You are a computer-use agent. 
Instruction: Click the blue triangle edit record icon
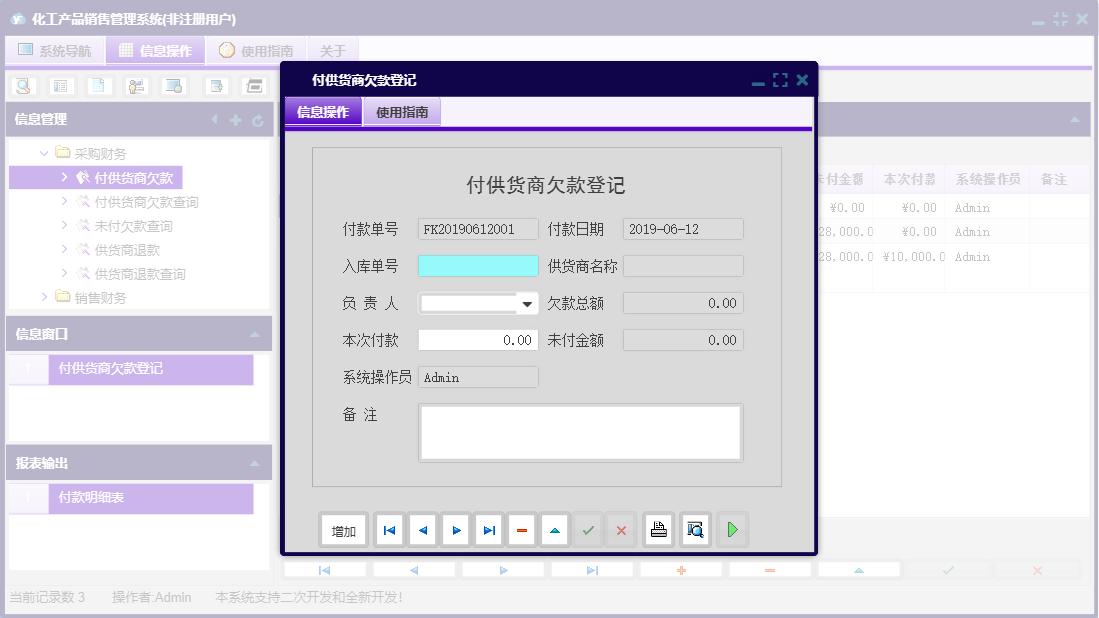554,530
